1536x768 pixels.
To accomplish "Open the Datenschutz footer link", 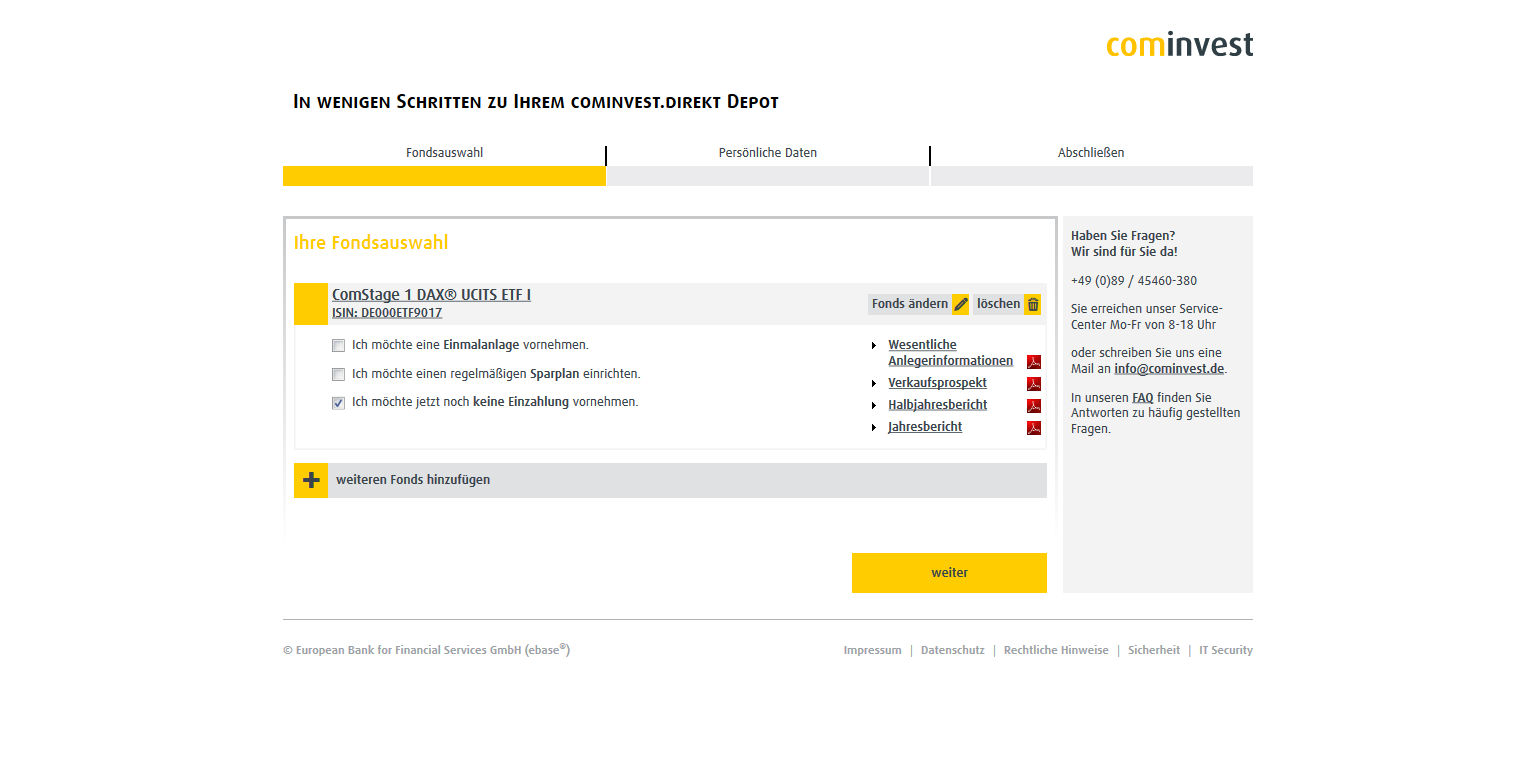I will click(x=952, y=651).
